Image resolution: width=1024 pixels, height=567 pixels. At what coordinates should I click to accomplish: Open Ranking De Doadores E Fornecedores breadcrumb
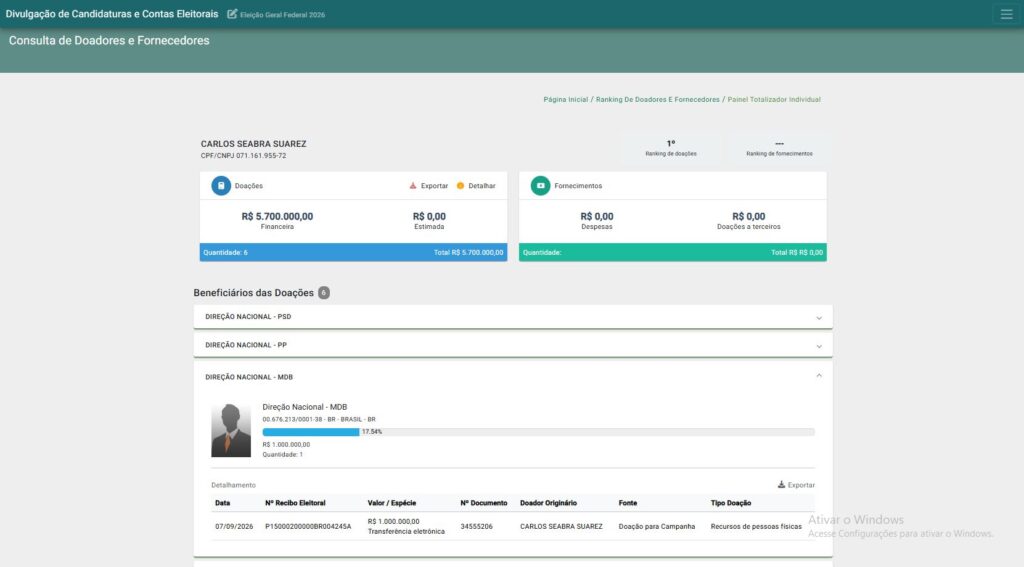tap(657, 100)
